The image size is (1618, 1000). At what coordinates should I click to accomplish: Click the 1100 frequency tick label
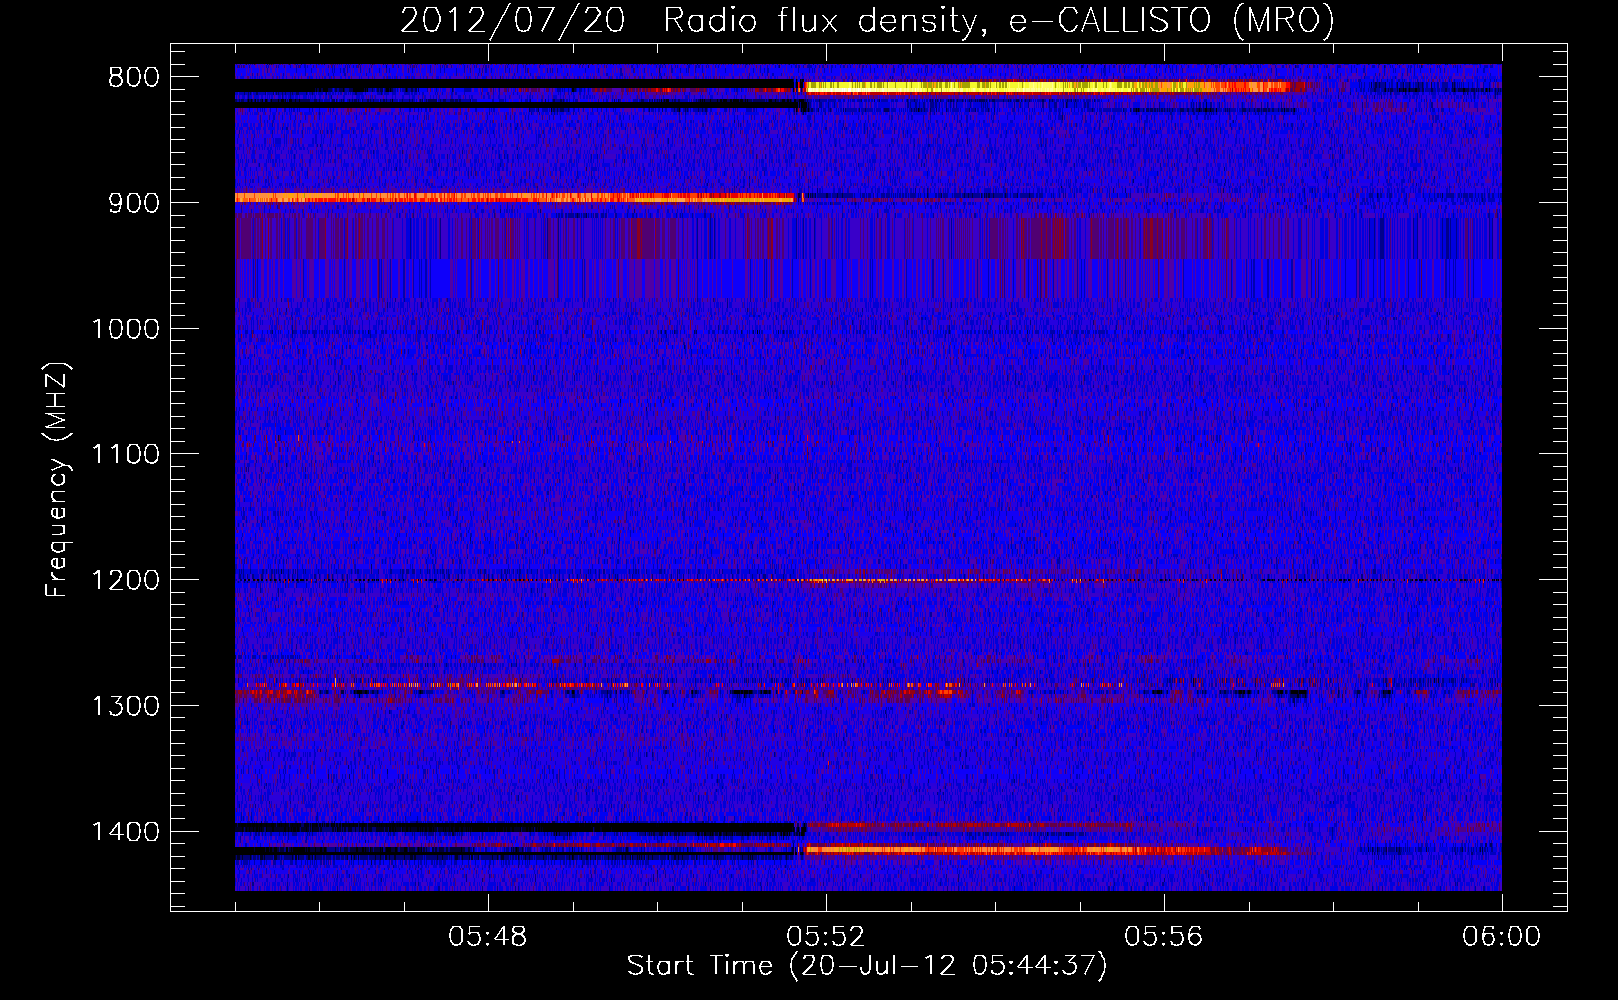pyautogui.click(x=125, y=455)
